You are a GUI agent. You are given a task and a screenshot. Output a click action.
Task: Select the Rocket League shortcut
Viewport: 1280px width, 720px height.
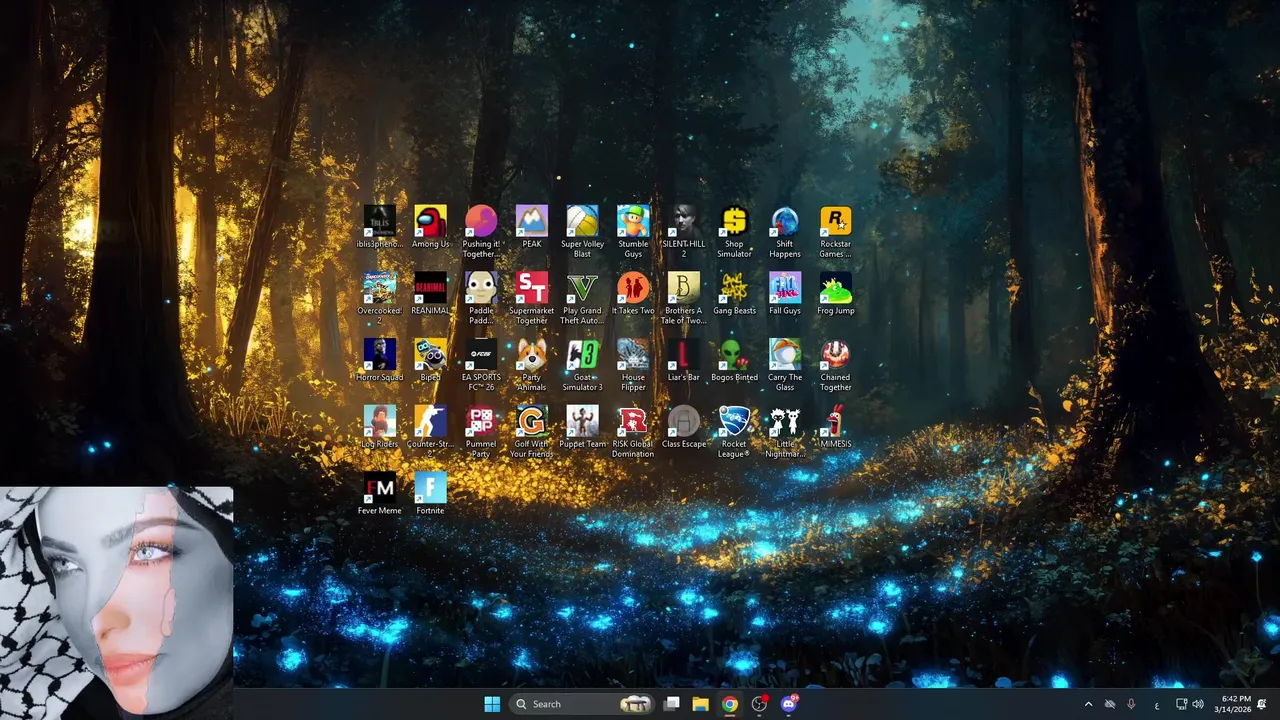pos(734,433)
